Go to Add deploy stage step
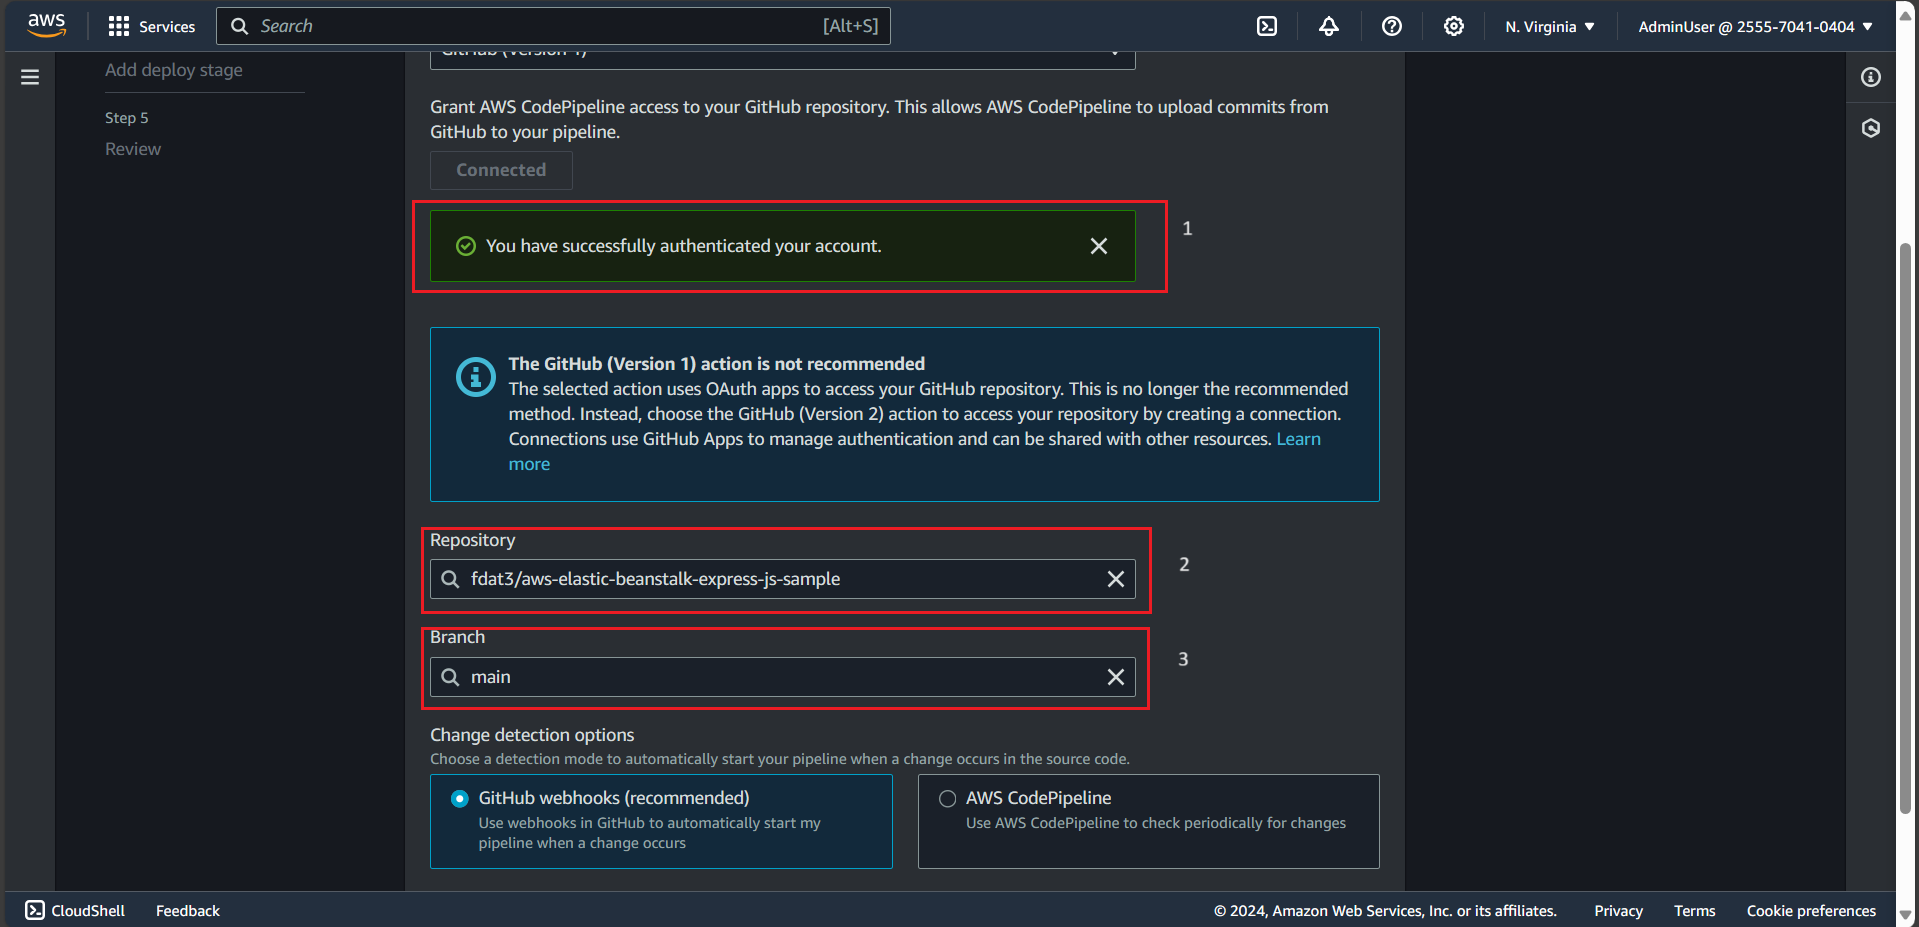The height and width of the screenshot is (927, 1919). [x=174, y=70]
